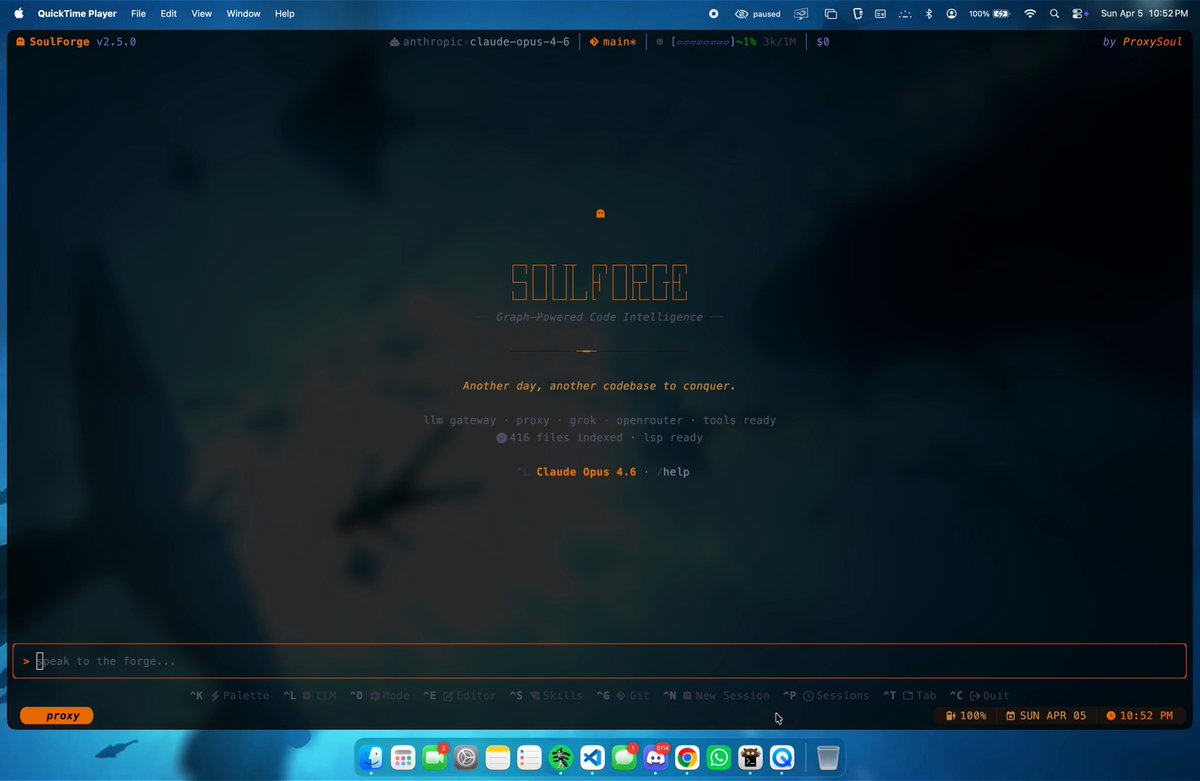Viewport: 1200px width, 781px height.
Task: Click the Claude Opus 4.6 model name
Action: coord(586,472)
